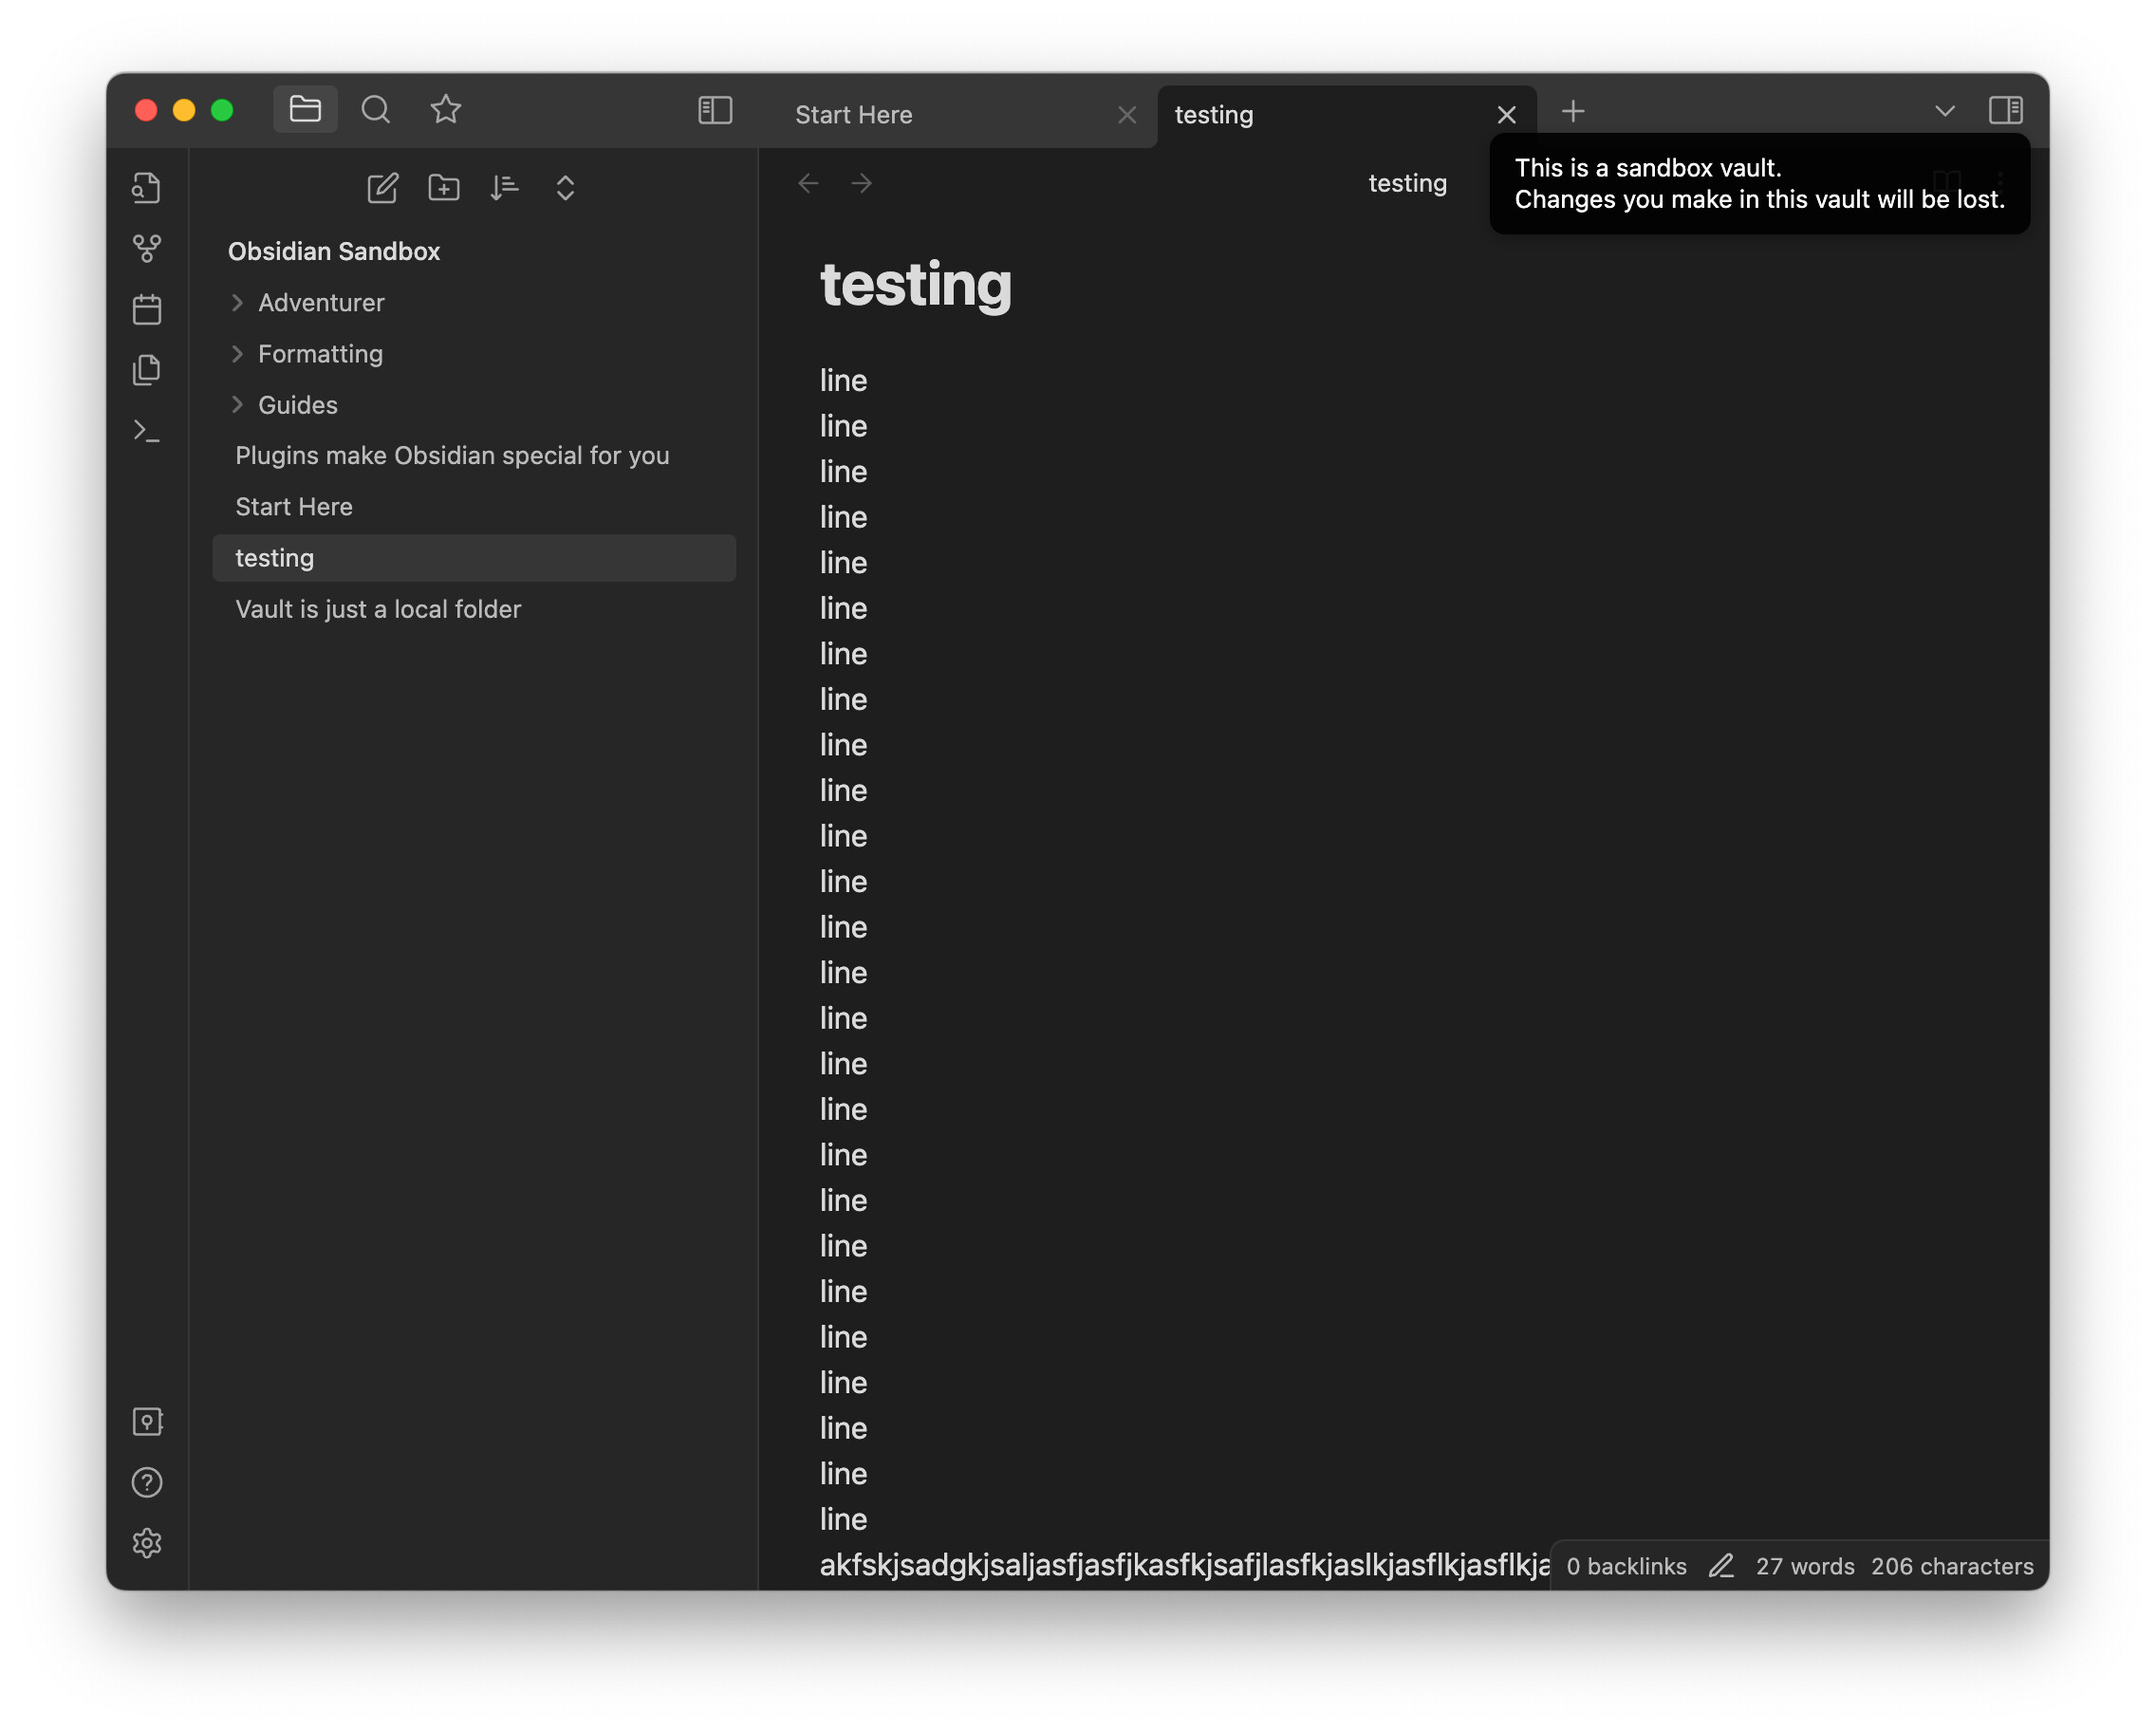
Task: Toggle left sidebar collapse
Action: [x=715, y=110]
